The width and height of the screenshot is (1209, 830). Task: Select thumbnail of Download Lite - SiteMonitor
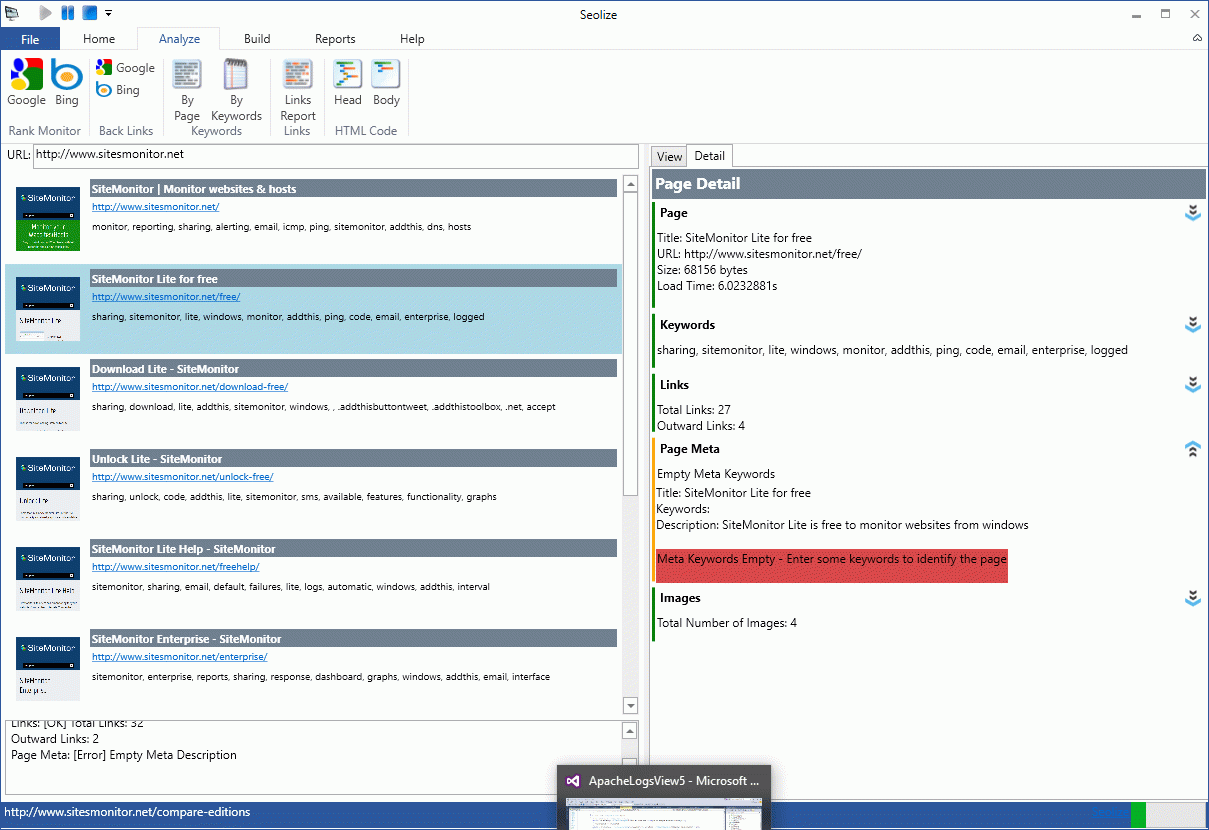(x=48, y=398)
